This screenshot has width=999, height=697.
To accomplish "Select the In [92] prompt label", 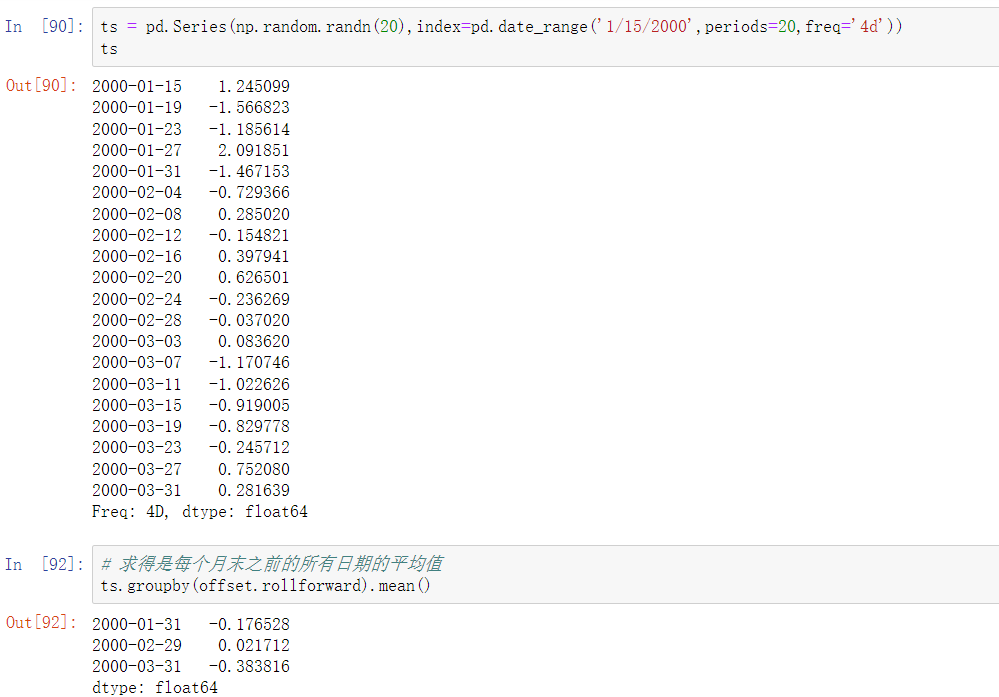I will [x=44, y=564].
